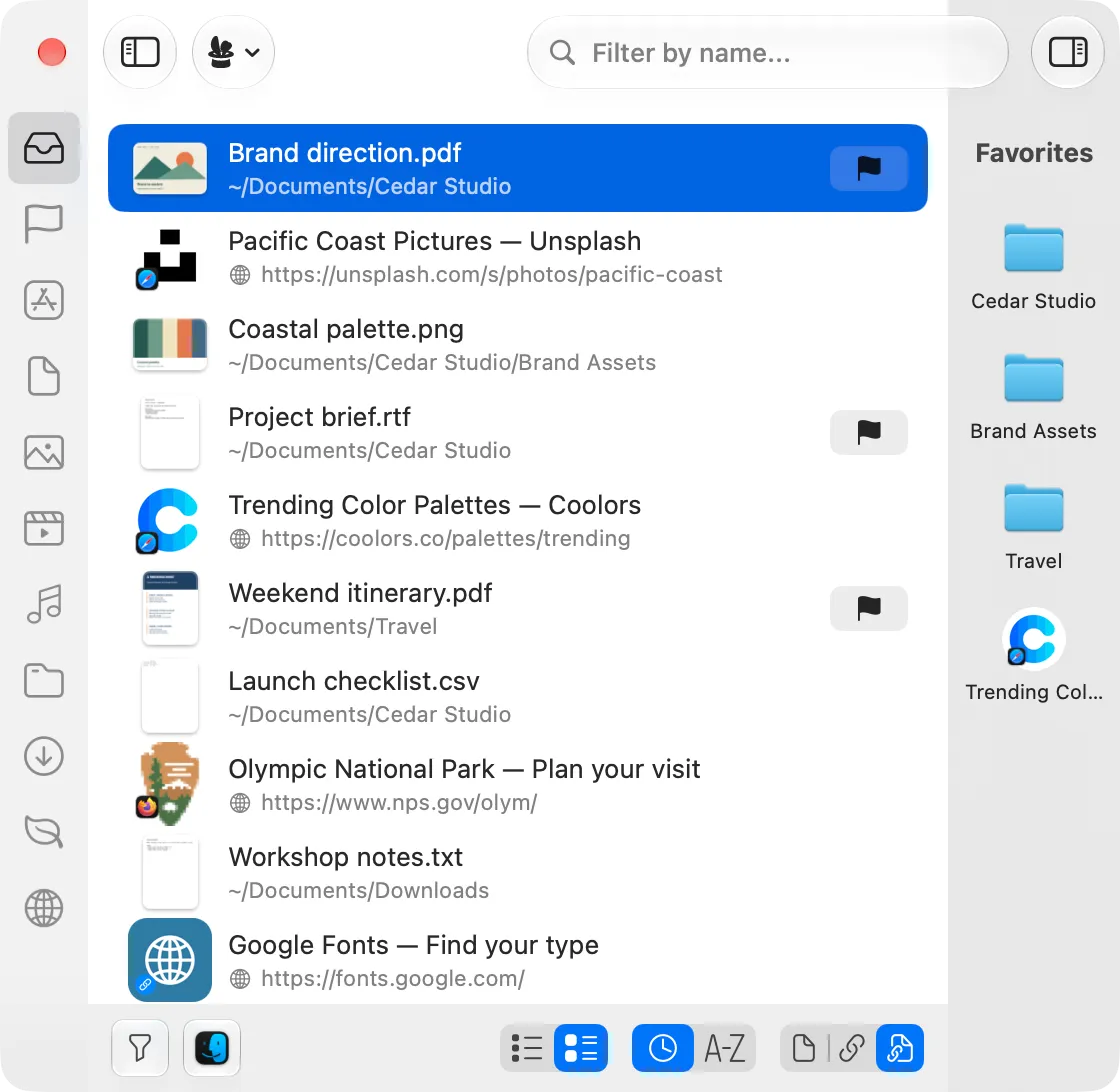1120x1092 pixels.
Task: Show both files and links
Action: (899, 1048)
